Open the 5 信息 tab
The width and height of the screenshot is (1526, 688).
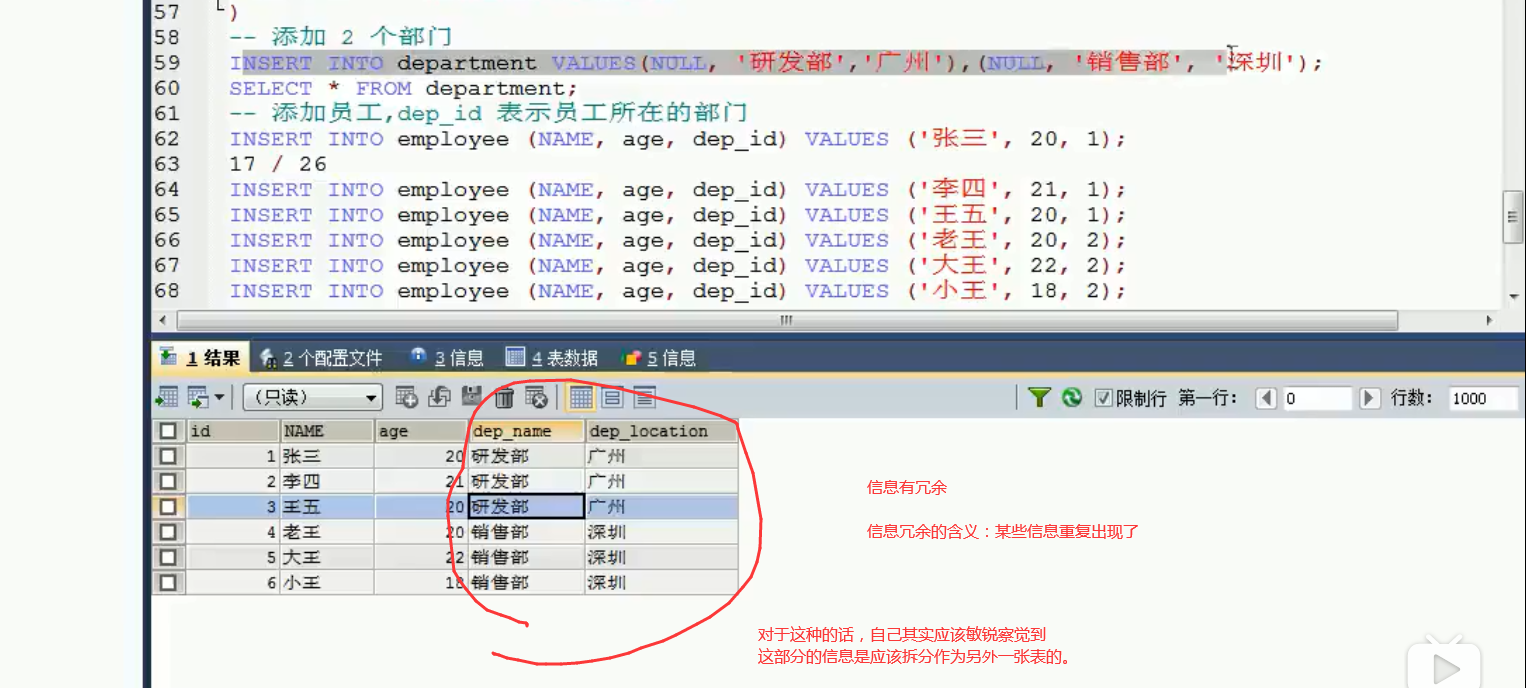tap(659, 358)
